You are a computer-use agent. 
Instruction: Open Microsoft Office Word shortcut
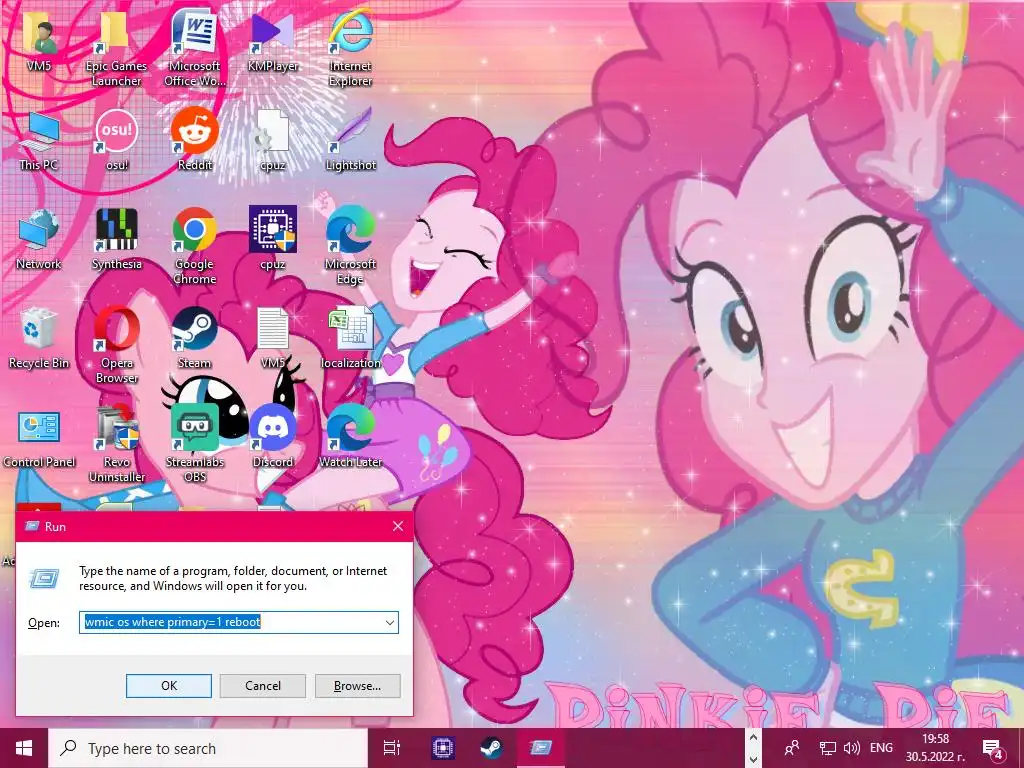(195, 50)
